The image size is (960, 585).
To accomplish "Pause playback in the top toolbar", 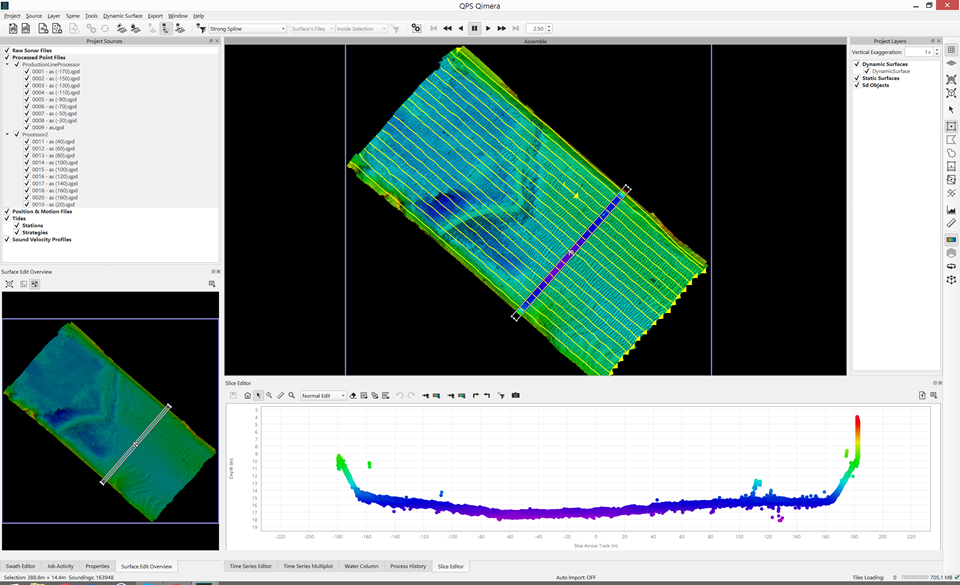I will point(474,29).
